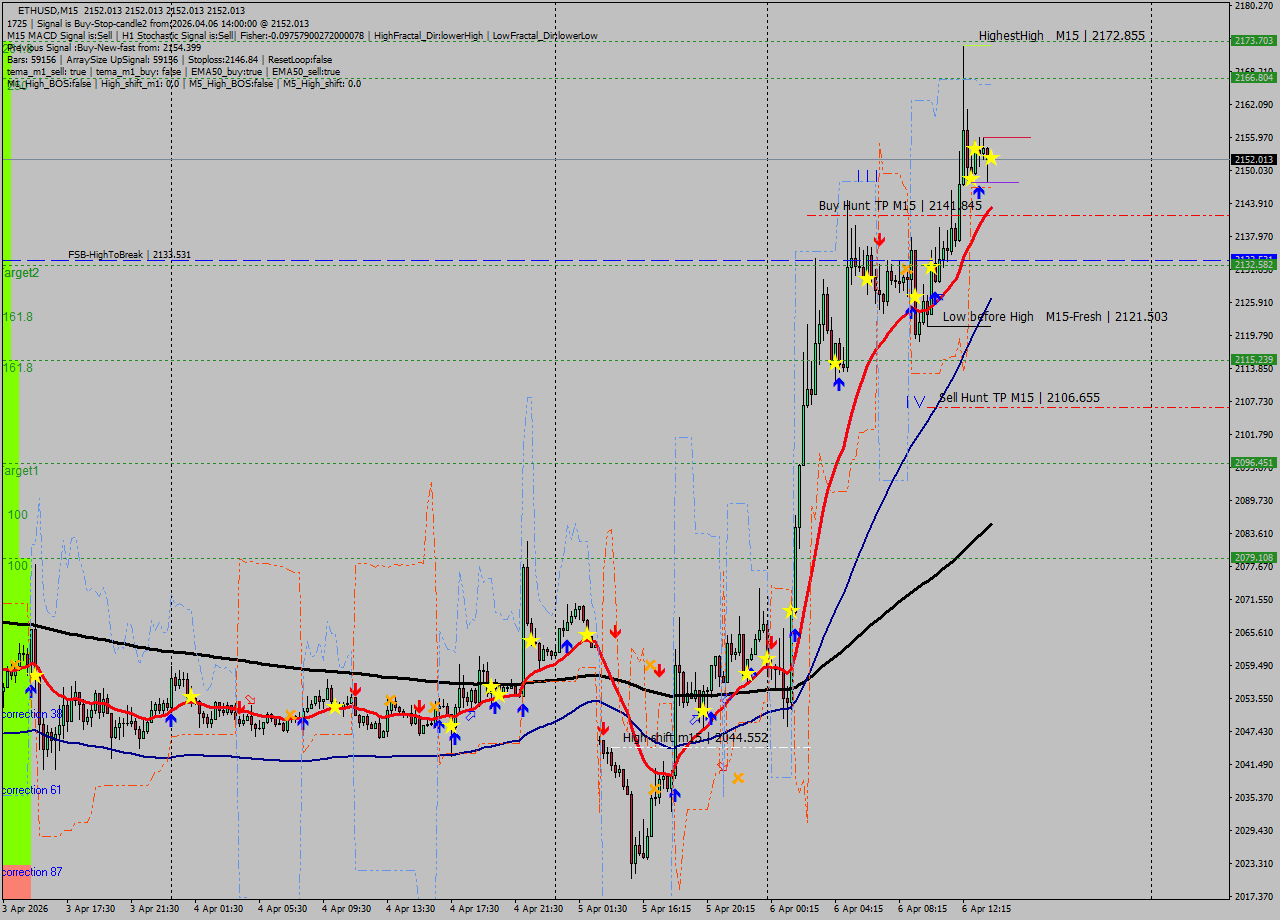
Task: Click the green 2079.108 price level tag
Action: tap(1253, 558)
